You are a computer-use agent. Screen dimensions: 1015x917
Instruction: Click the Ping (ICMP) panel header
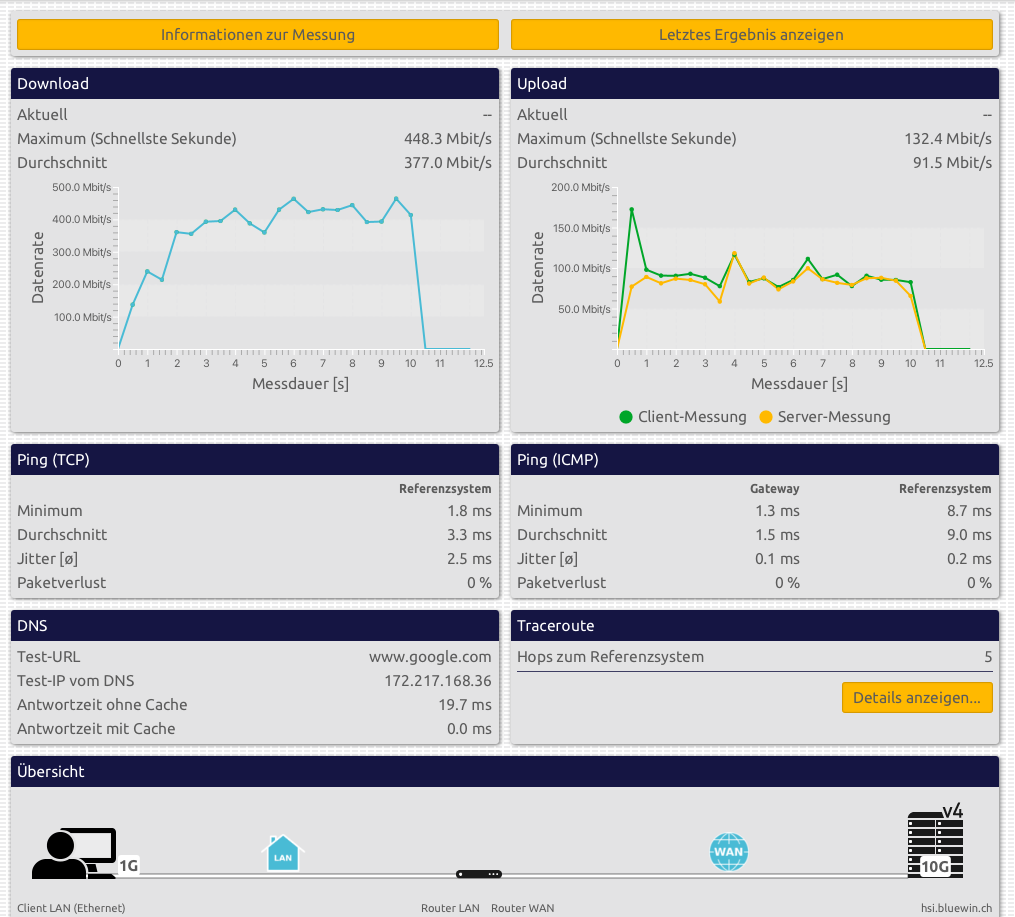click(x=755, y=459)
